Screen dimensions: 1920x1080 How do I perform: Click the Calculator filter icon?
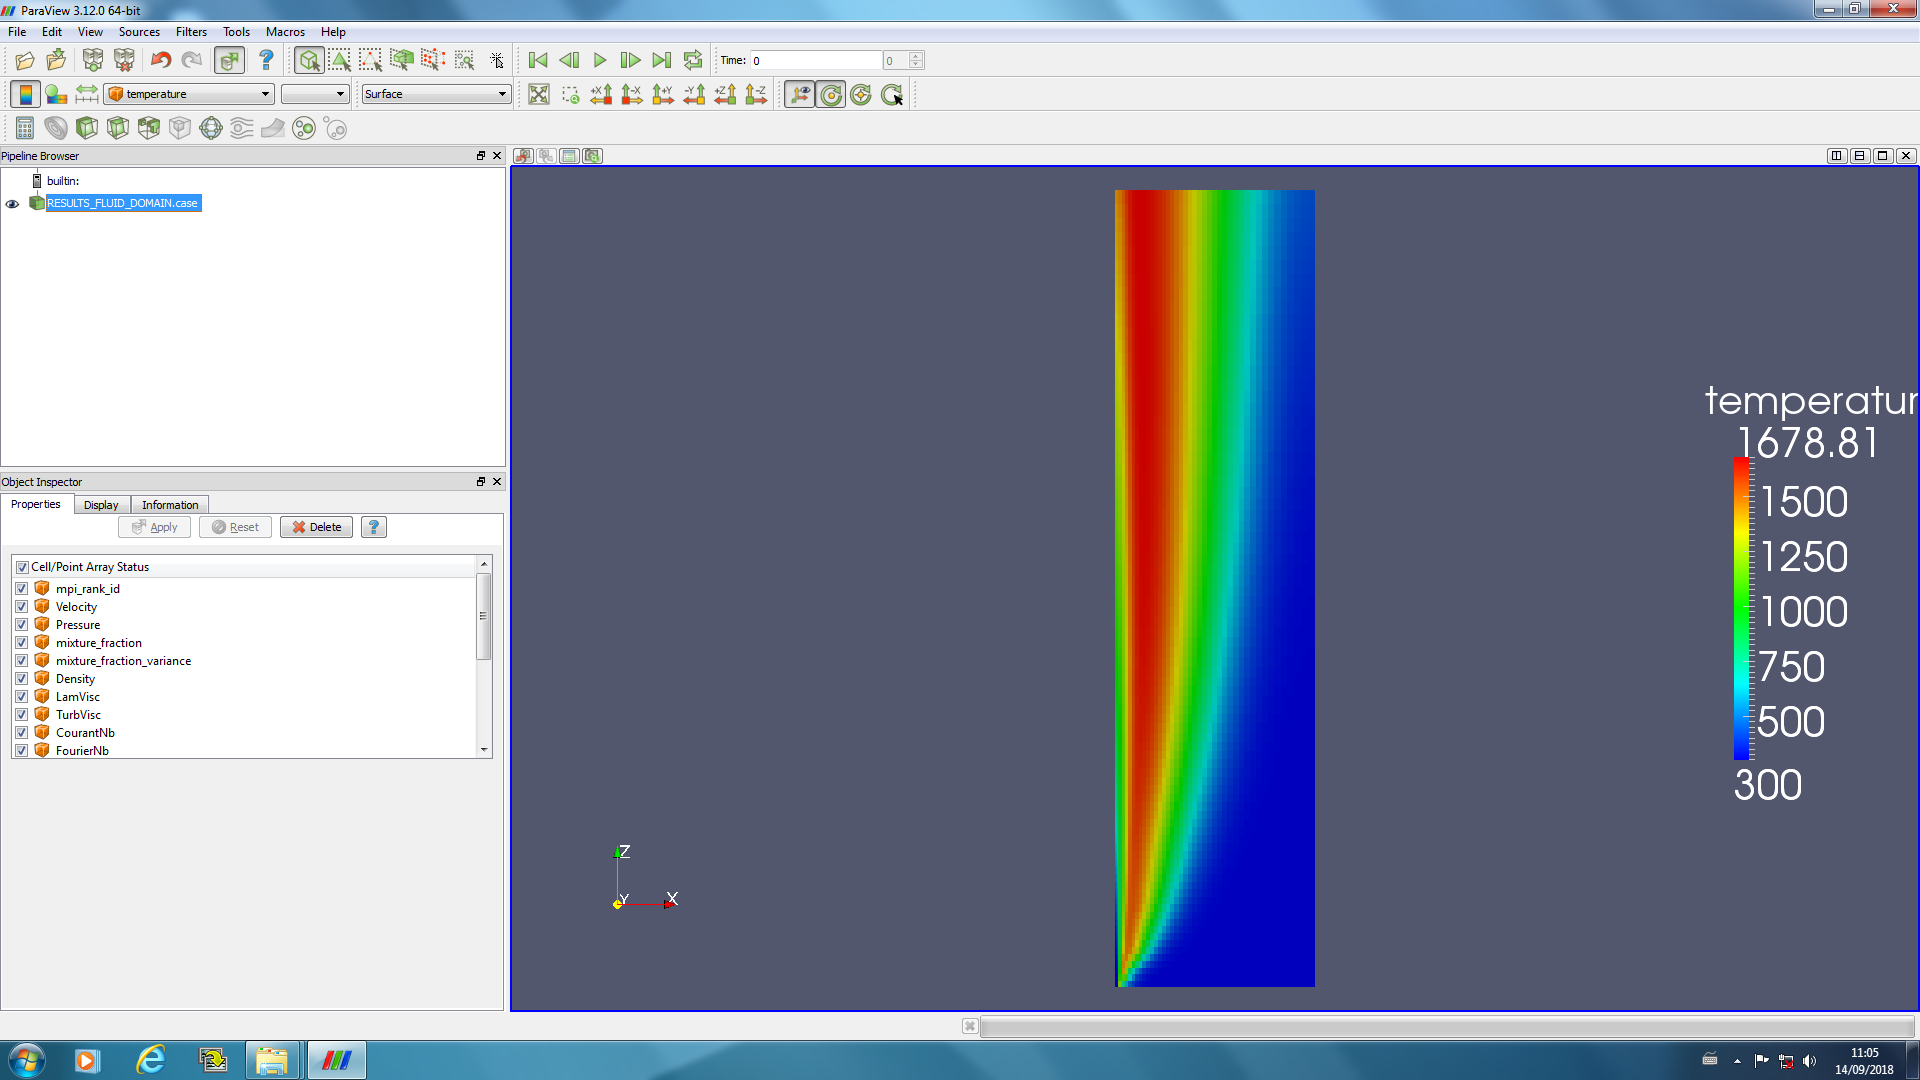[25, 128]
